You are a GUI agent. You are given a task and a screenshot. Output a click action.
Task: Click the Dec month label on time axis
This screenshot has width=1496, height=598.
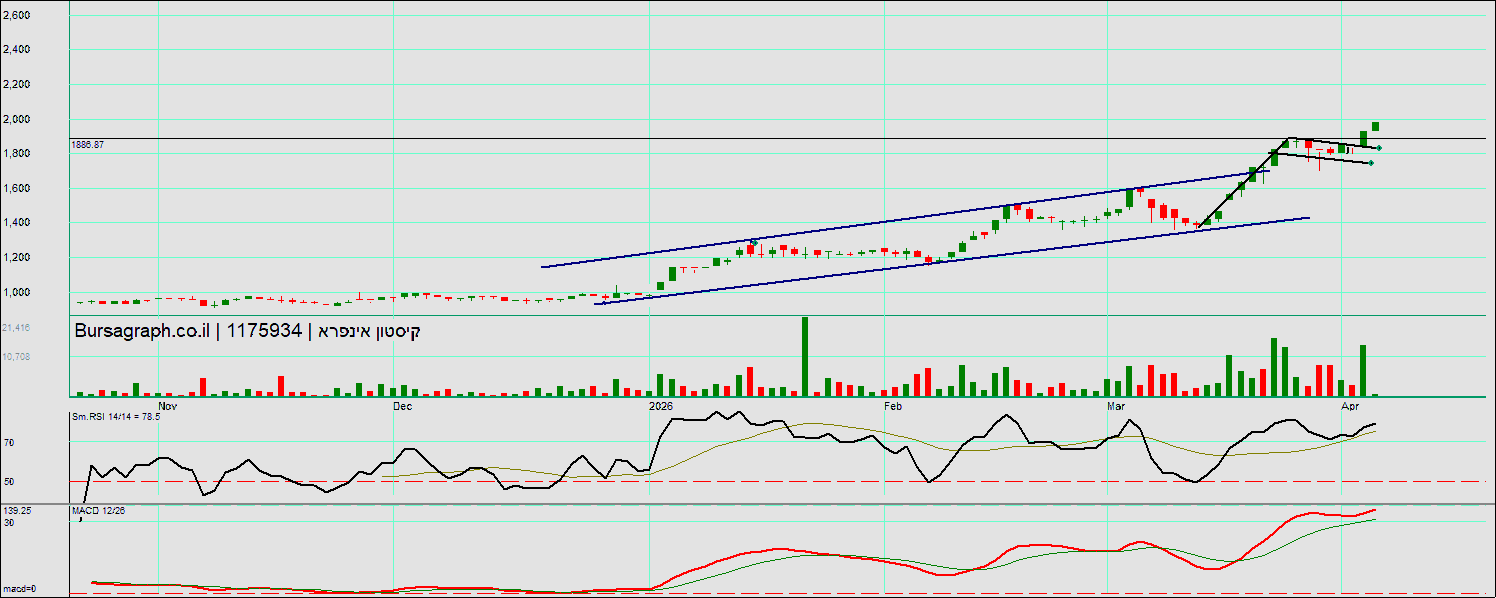(402, 407)
